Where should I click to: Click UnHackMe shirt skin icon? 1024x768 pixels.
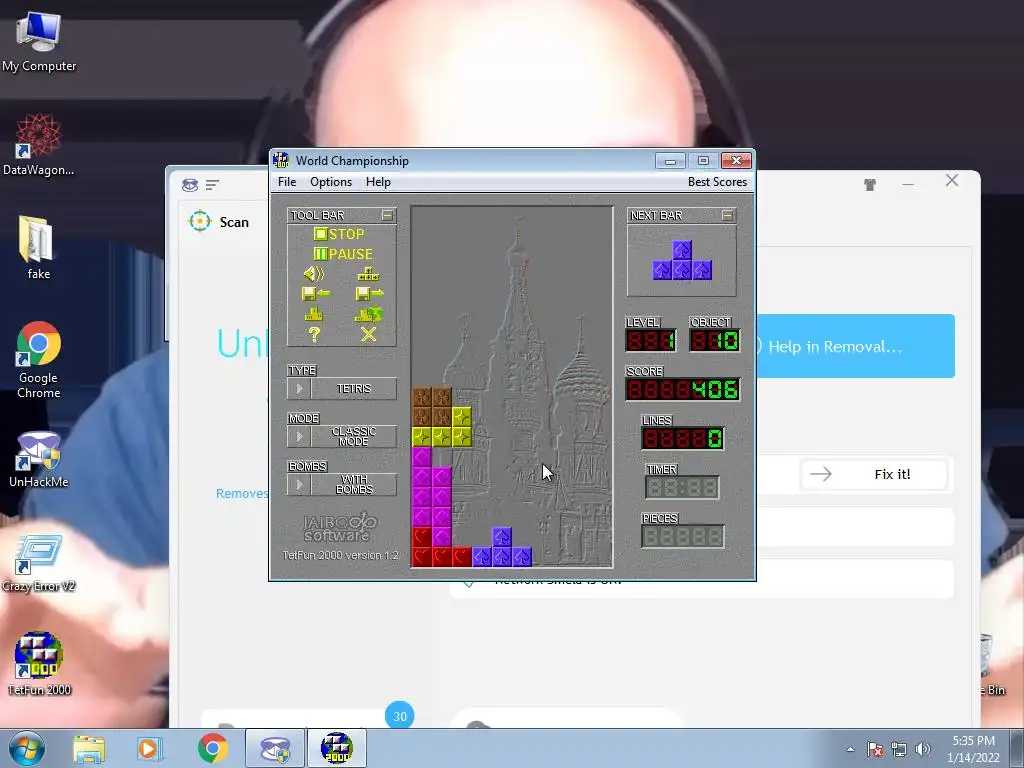click(870, 185)
